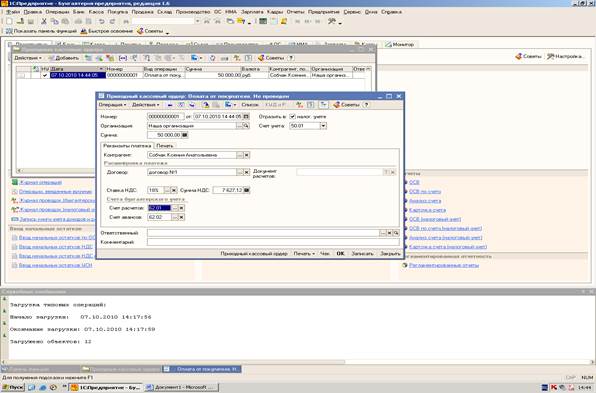Expand the Счет учета 50.01 dropdown

tap(323, 126)
